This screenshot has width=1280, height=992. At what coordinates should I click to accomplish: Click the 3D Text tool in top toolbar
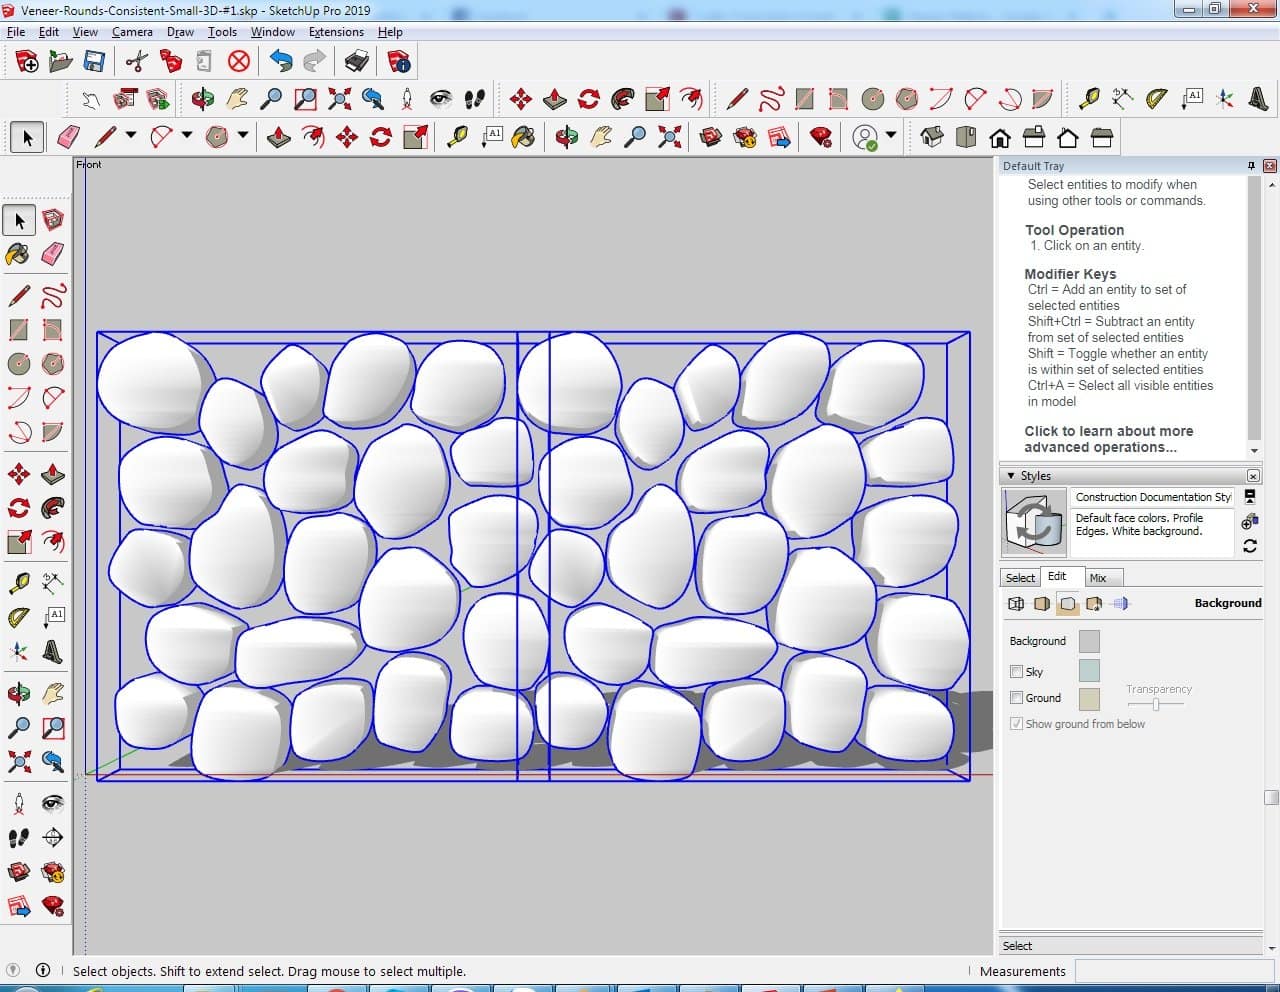tap(1259, 98)
